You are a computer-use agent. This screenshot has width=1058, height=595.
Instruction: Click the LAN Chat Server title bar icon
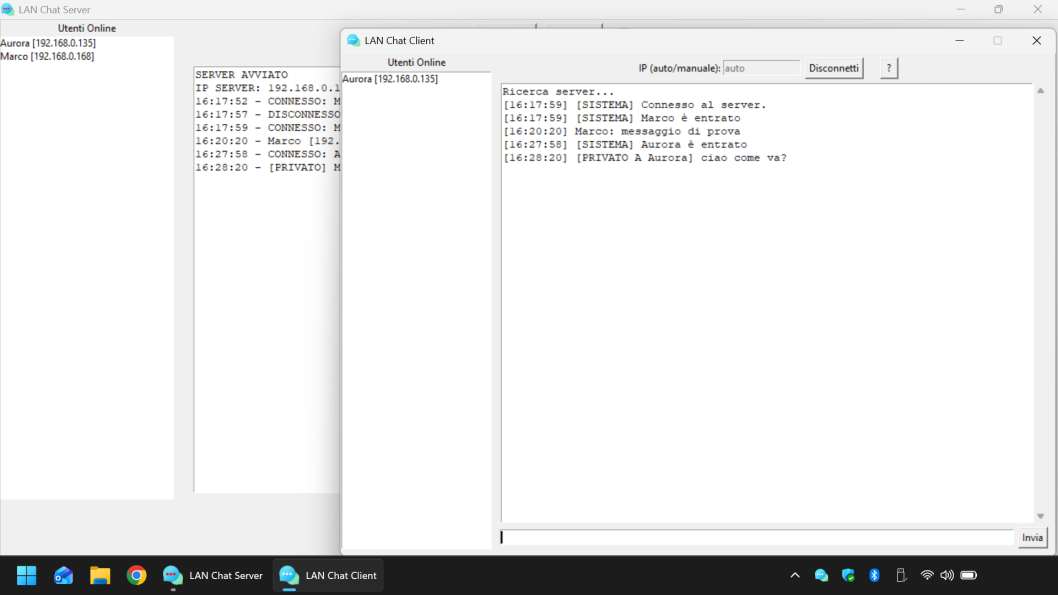pyautogui.click(x=7, y=9)
